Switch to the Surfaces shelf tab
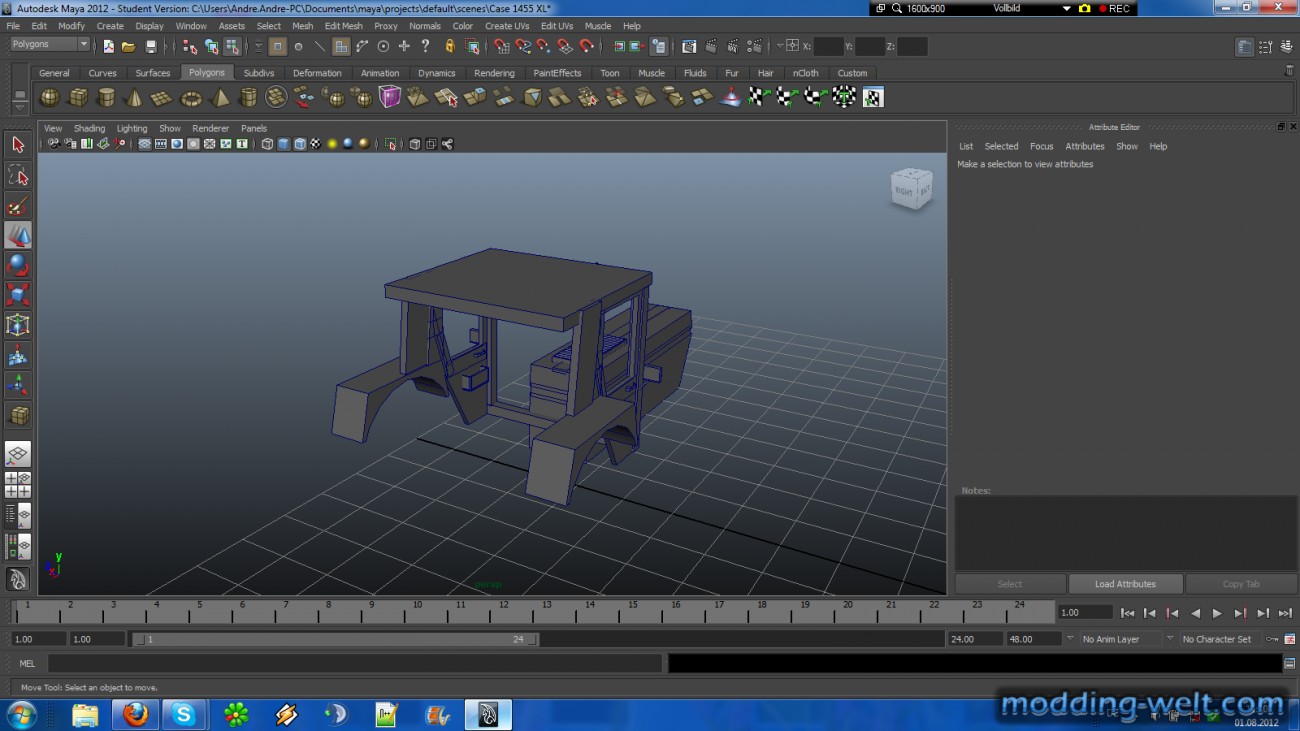Viewport: 1300px width, 731px height. click(x=153, y=73)
